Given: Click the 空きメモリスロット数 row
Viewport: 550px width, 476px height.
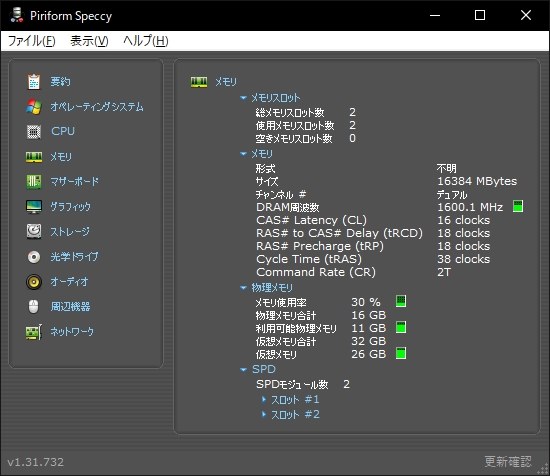Looking at the screenshot, I should 306,139.
